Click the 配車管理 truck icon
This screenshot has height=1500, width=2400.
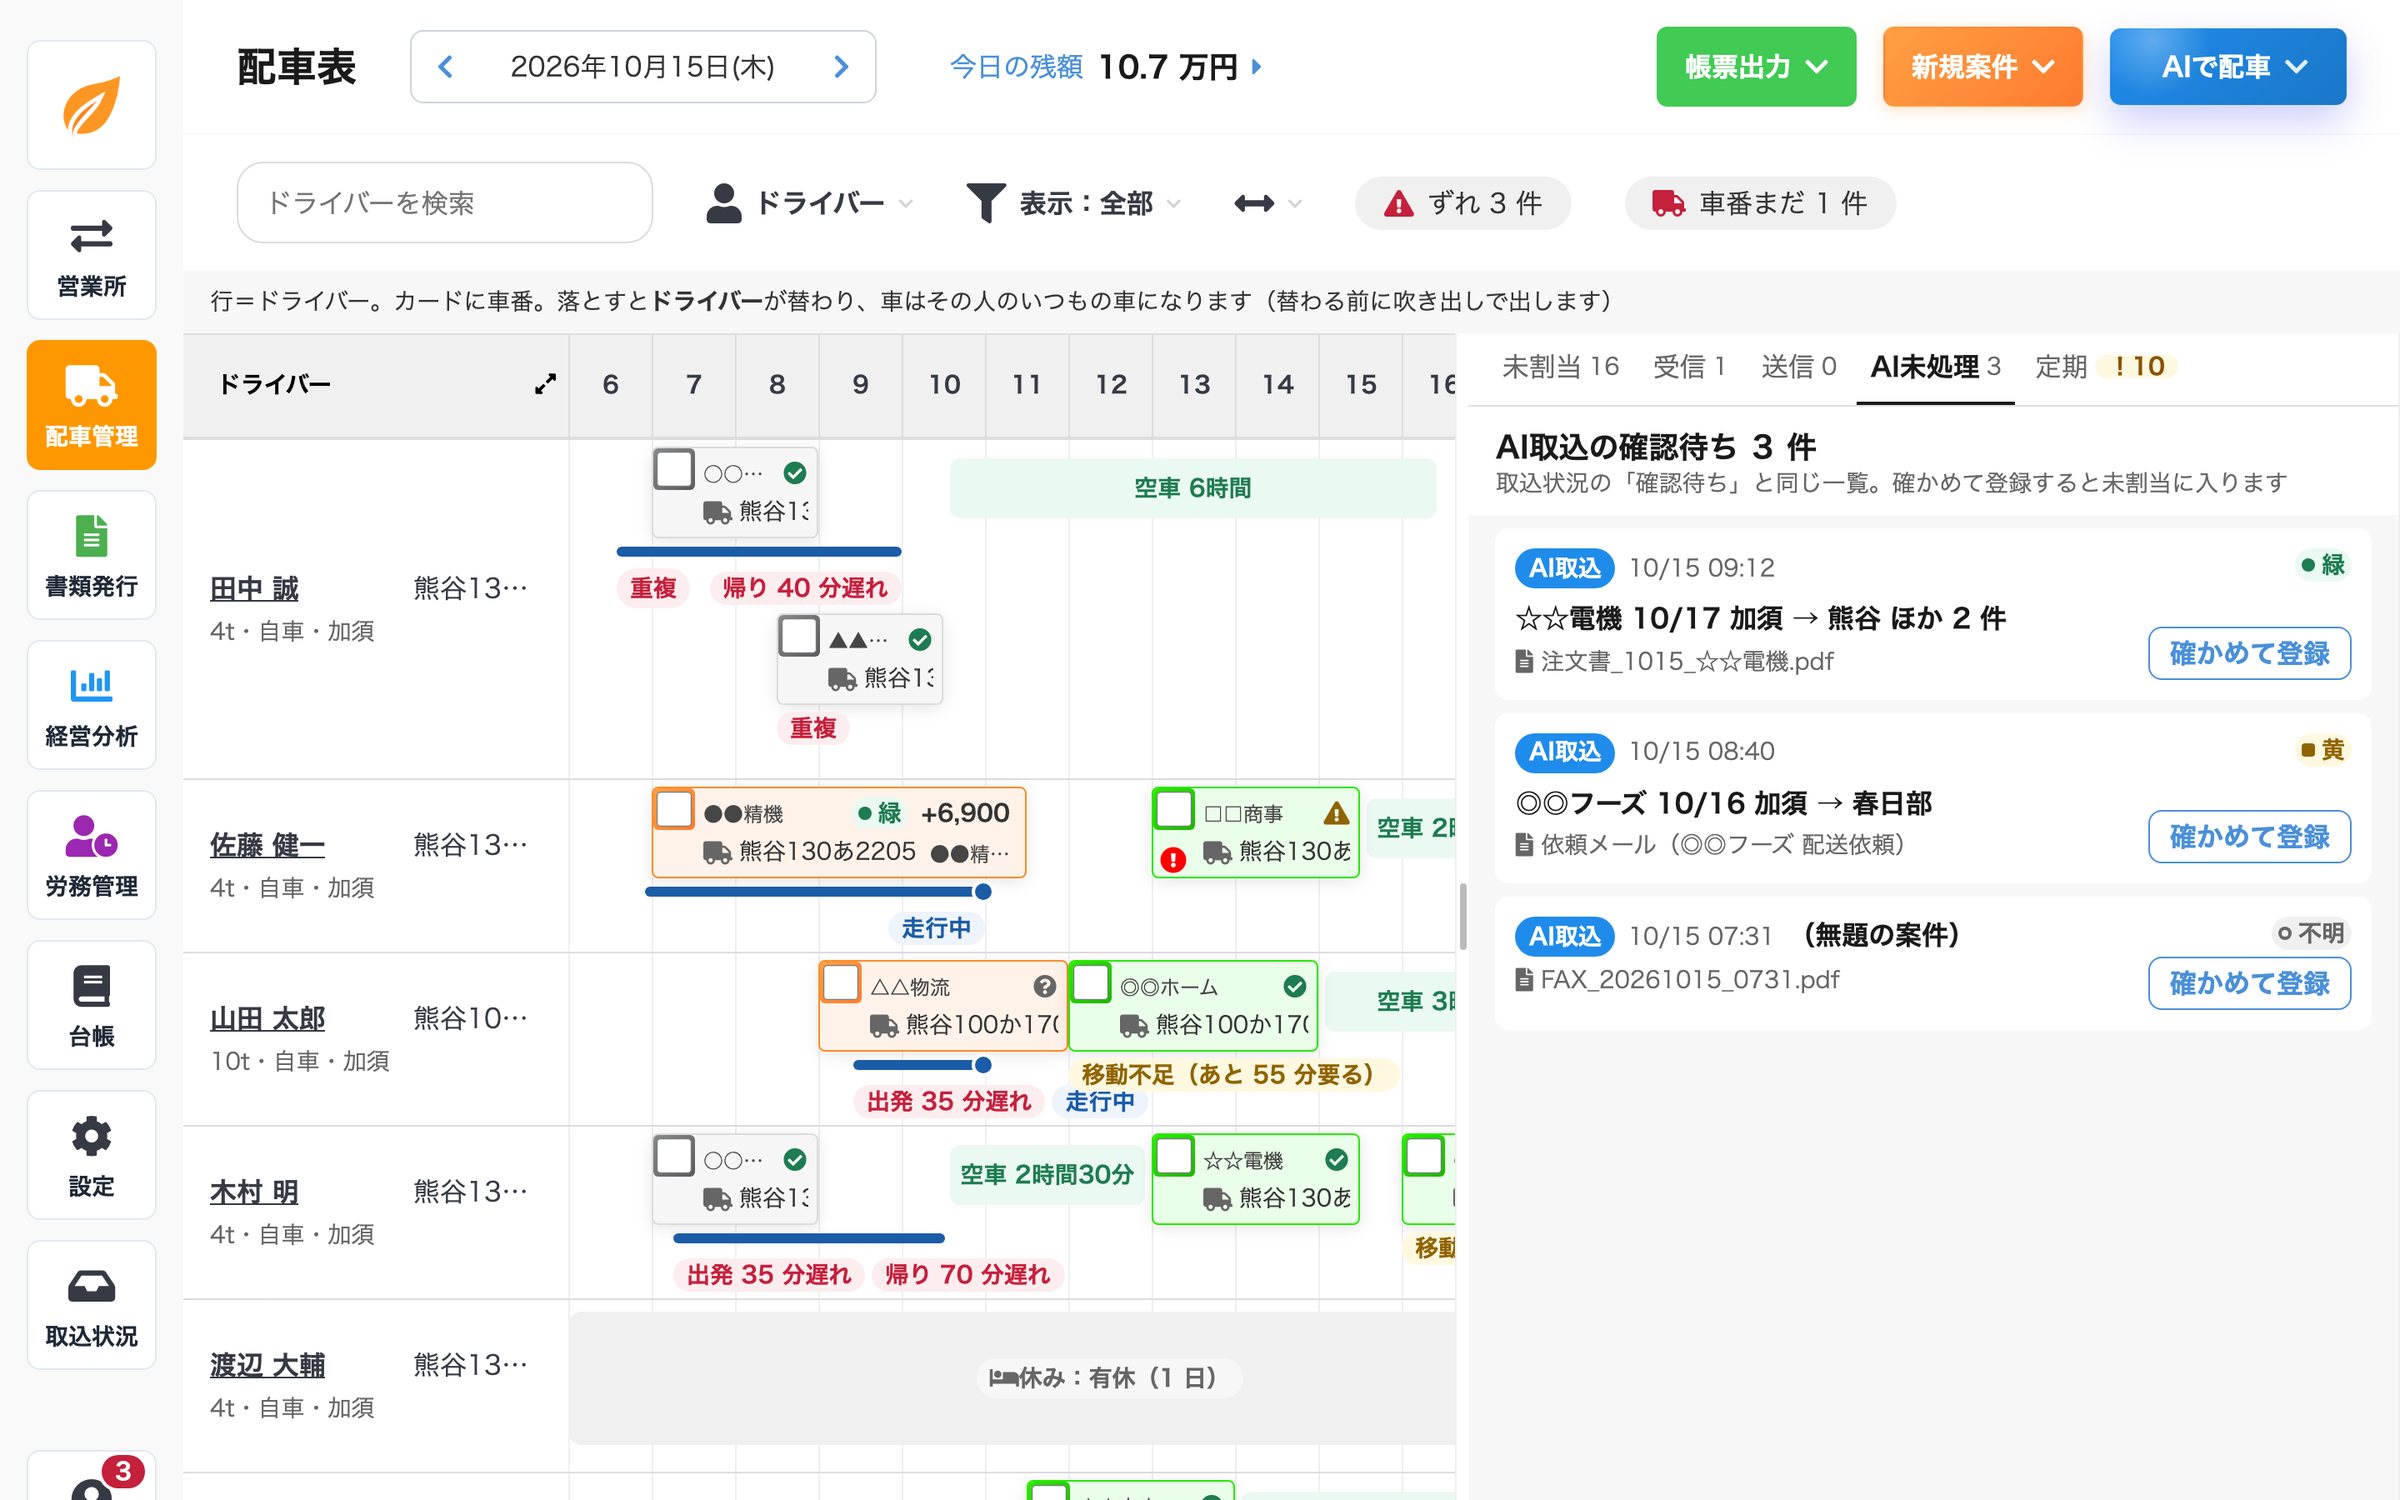(91, 405)
